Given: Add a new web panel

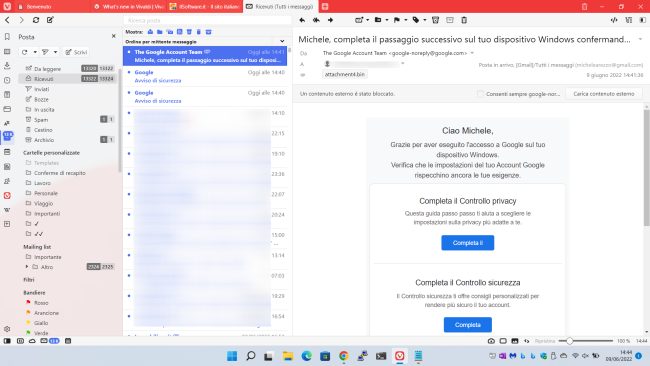Looking at the screenshot, I should tap(7, 224).
